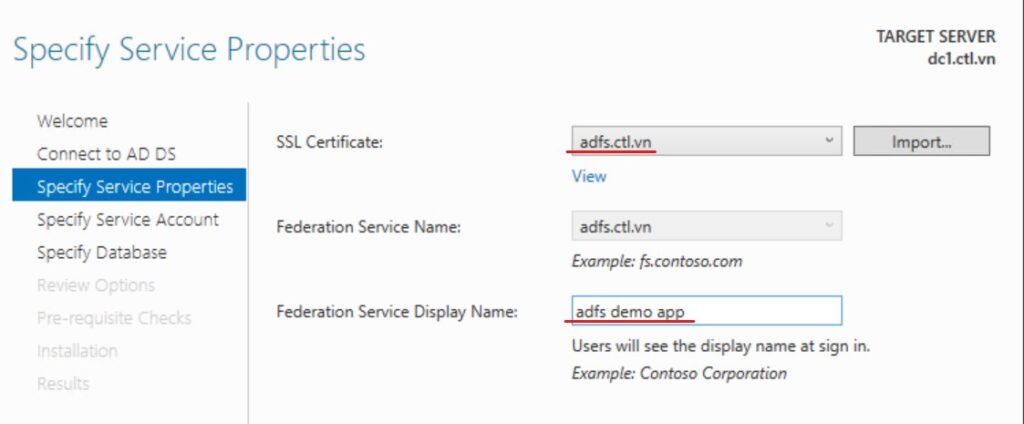Screen dimensions: 1024x424
Task: Click the SSL Certificate label
Action: pyautogui.click(x=329, y=143)
